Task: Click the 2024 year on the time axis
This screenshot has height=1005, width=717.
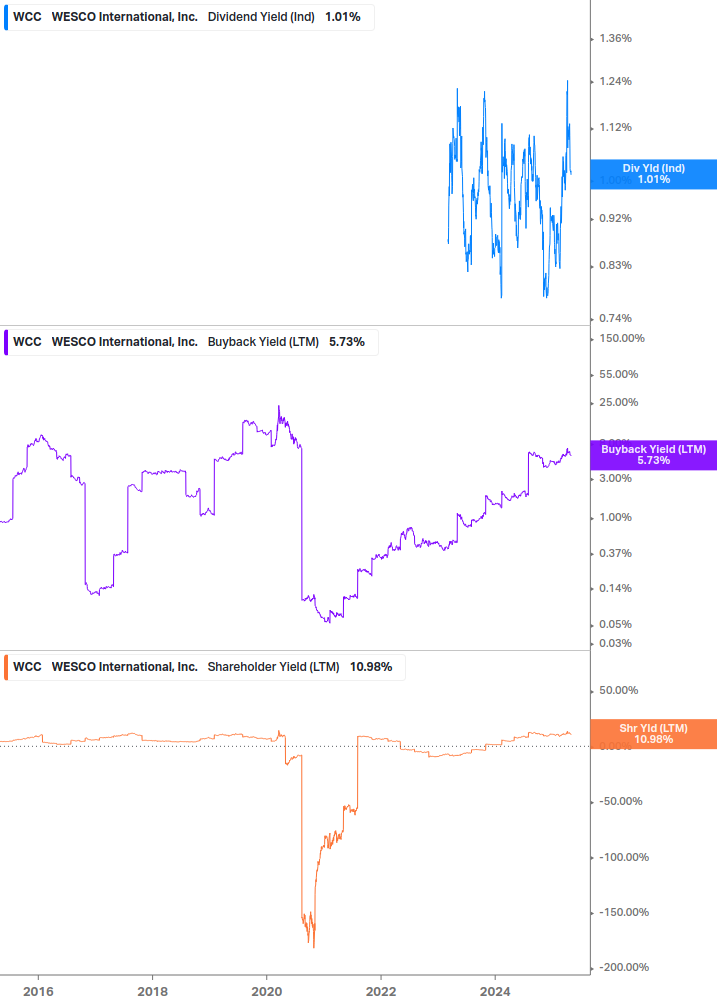Action: (495, 992)
